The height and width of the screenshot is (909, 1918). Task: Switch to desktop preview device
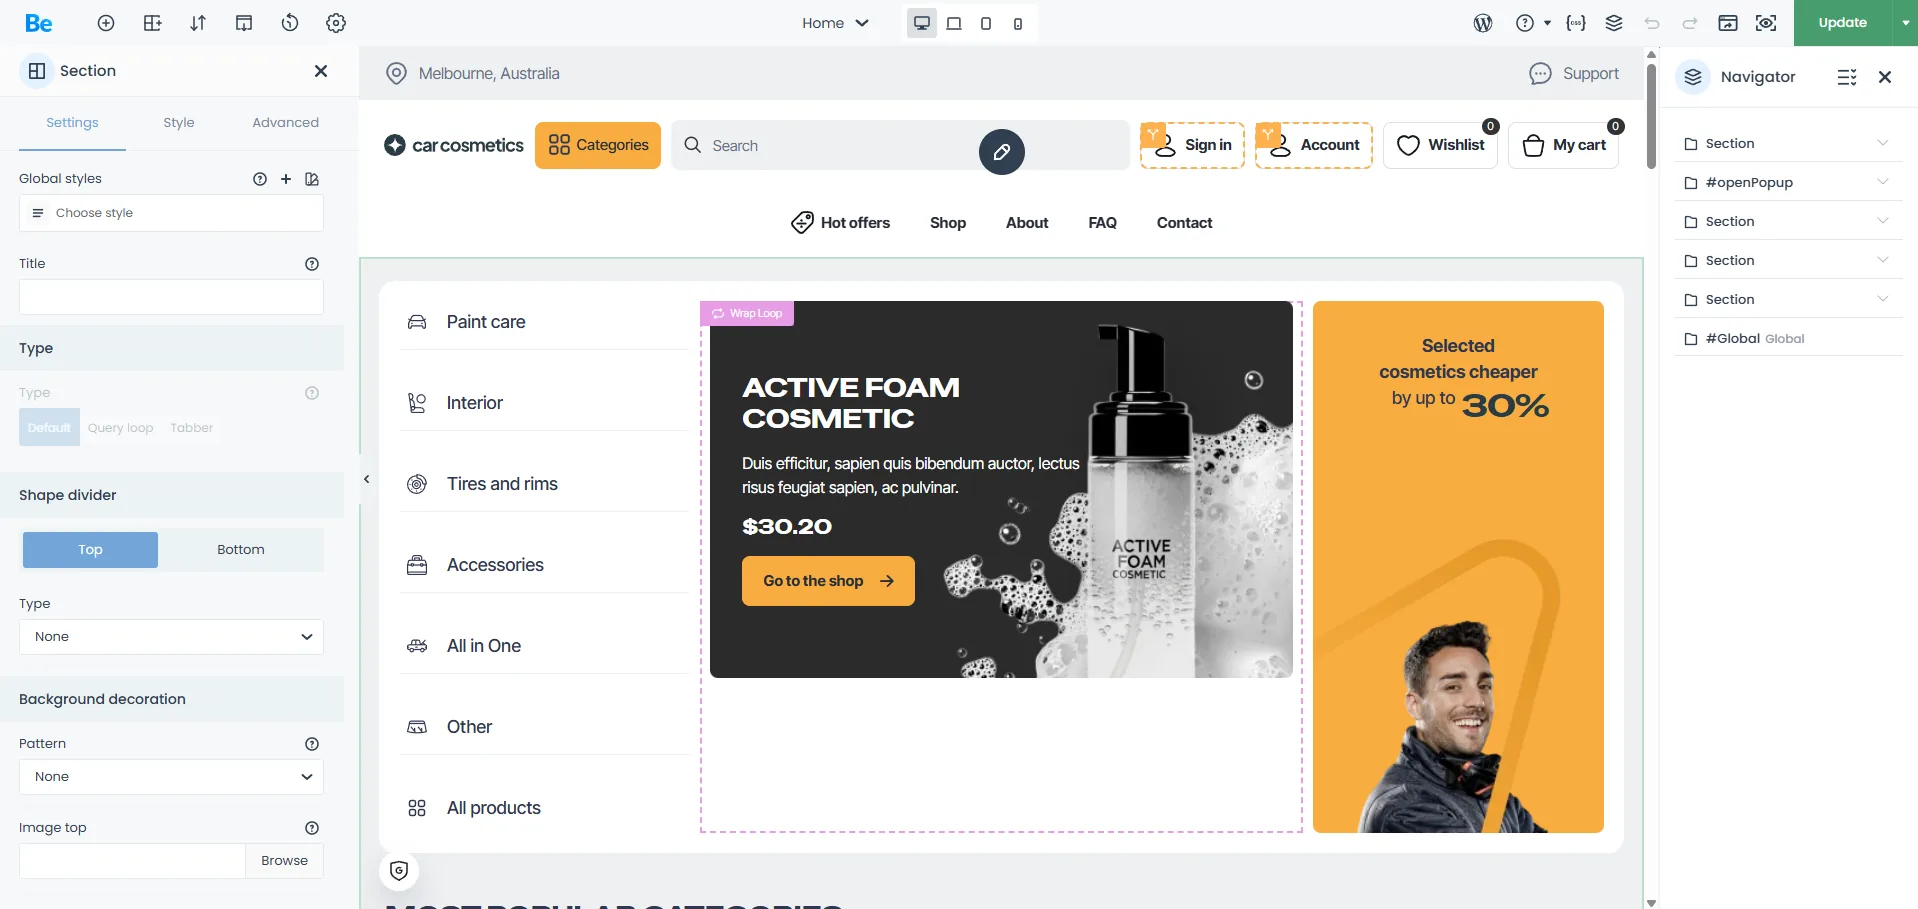922,23
